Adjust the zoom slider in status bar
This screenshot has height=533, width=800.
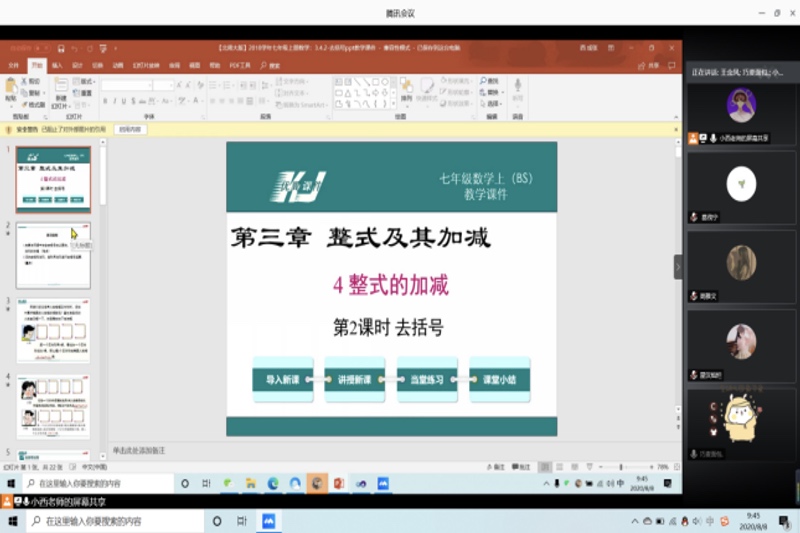click(x=621, y=467)
